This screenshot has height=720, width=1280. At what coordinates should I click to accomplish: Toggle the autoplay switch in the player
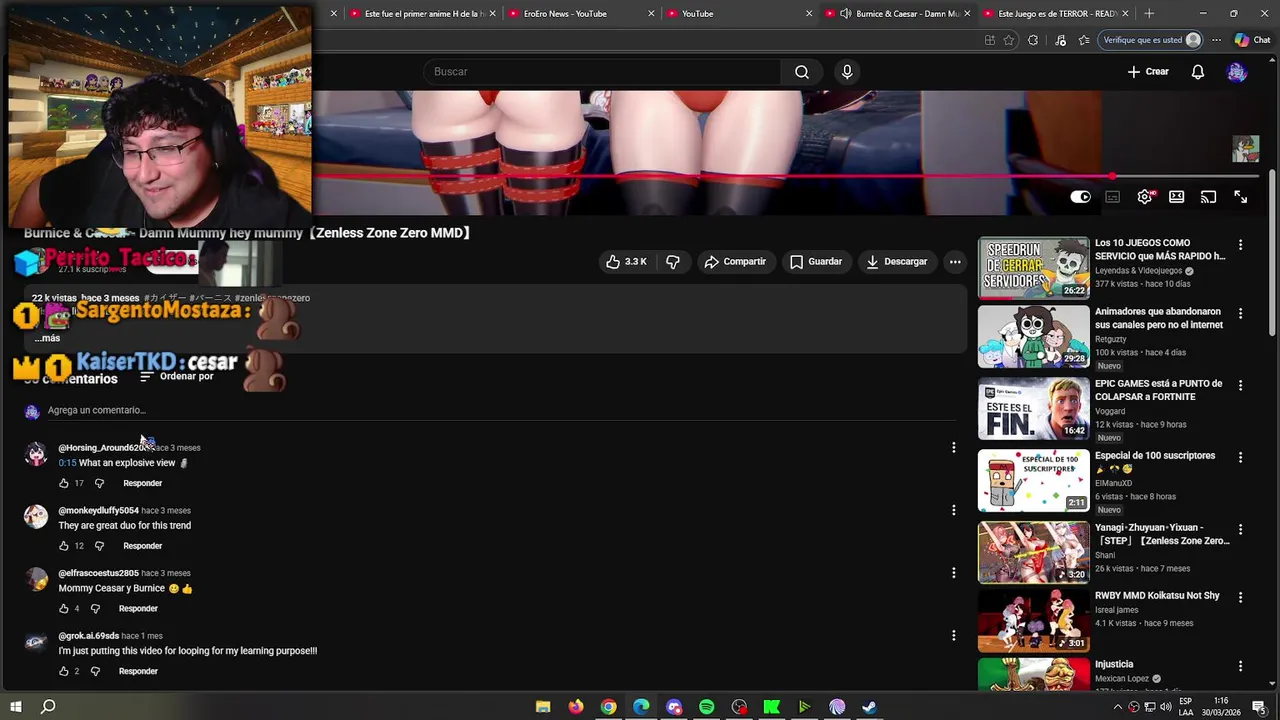click(x=1080, y=197)
